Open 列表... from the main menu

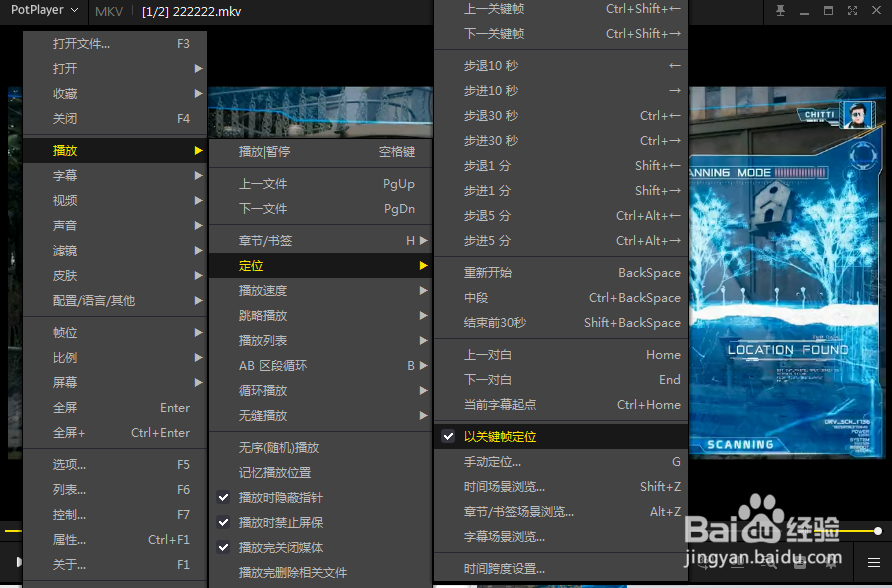pos(115,490)
